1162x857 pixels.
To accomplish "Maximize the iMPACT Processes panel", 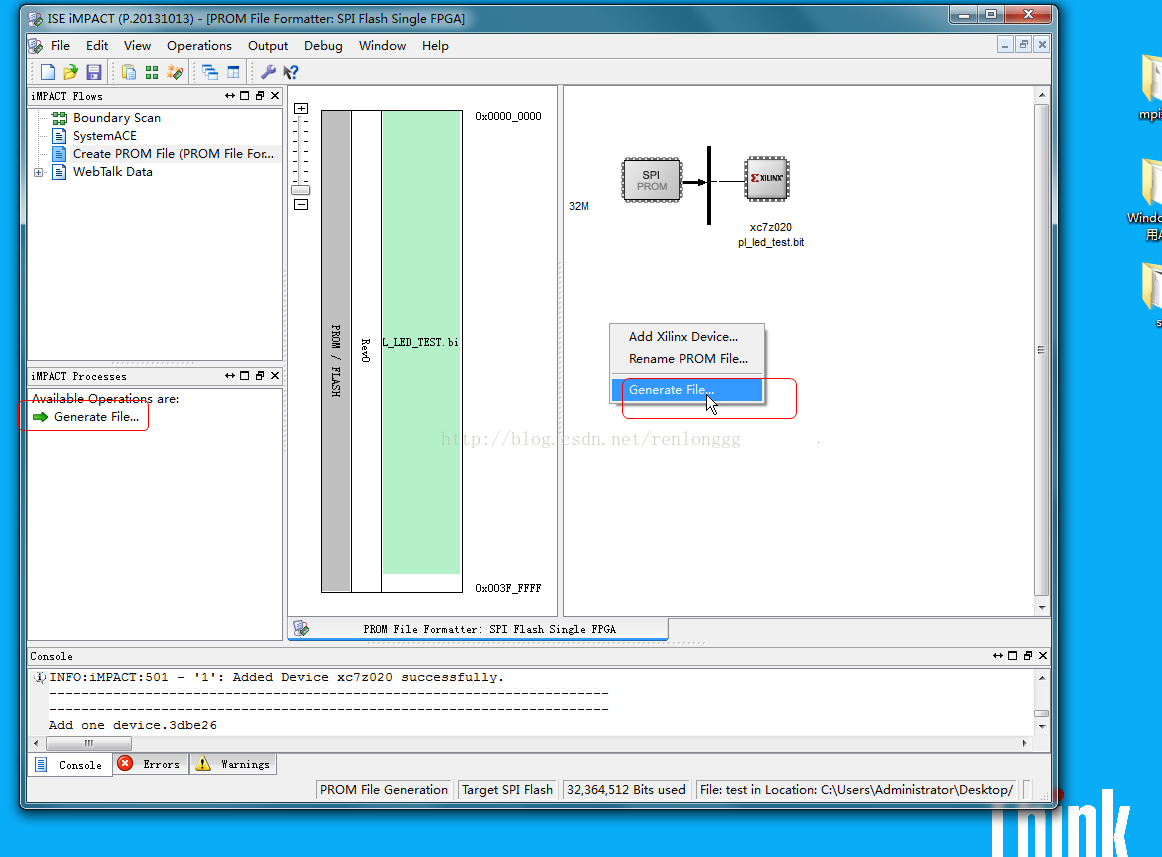I will click(245, 376).
